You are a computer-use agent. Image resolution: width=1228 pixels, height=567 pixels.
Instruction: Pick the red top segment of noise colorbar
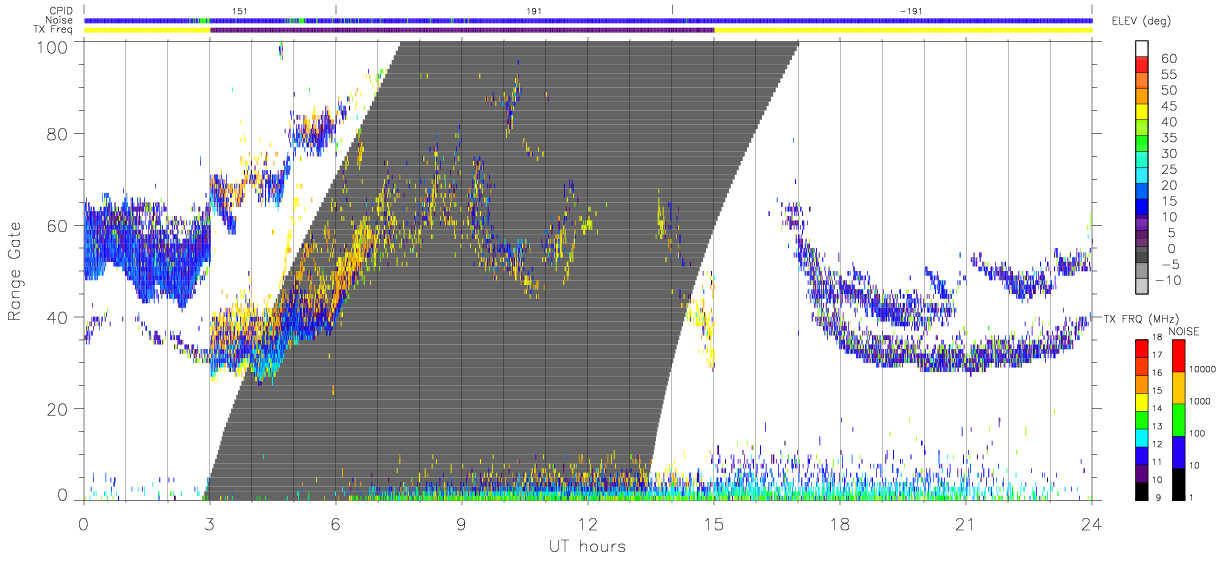[1179, 356]
